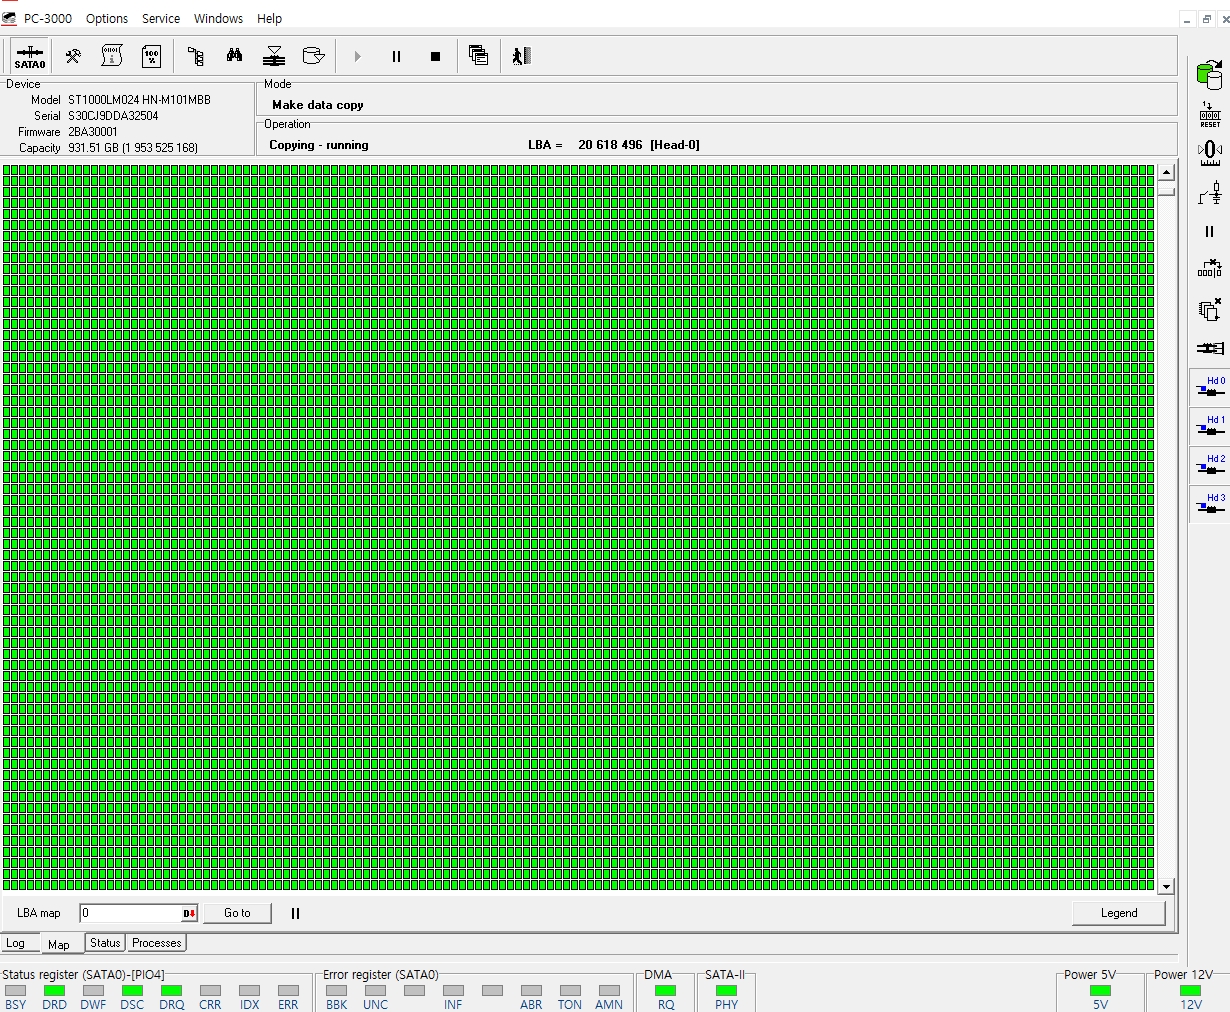Click the 100% document toolbar icon

click(151, 56)
